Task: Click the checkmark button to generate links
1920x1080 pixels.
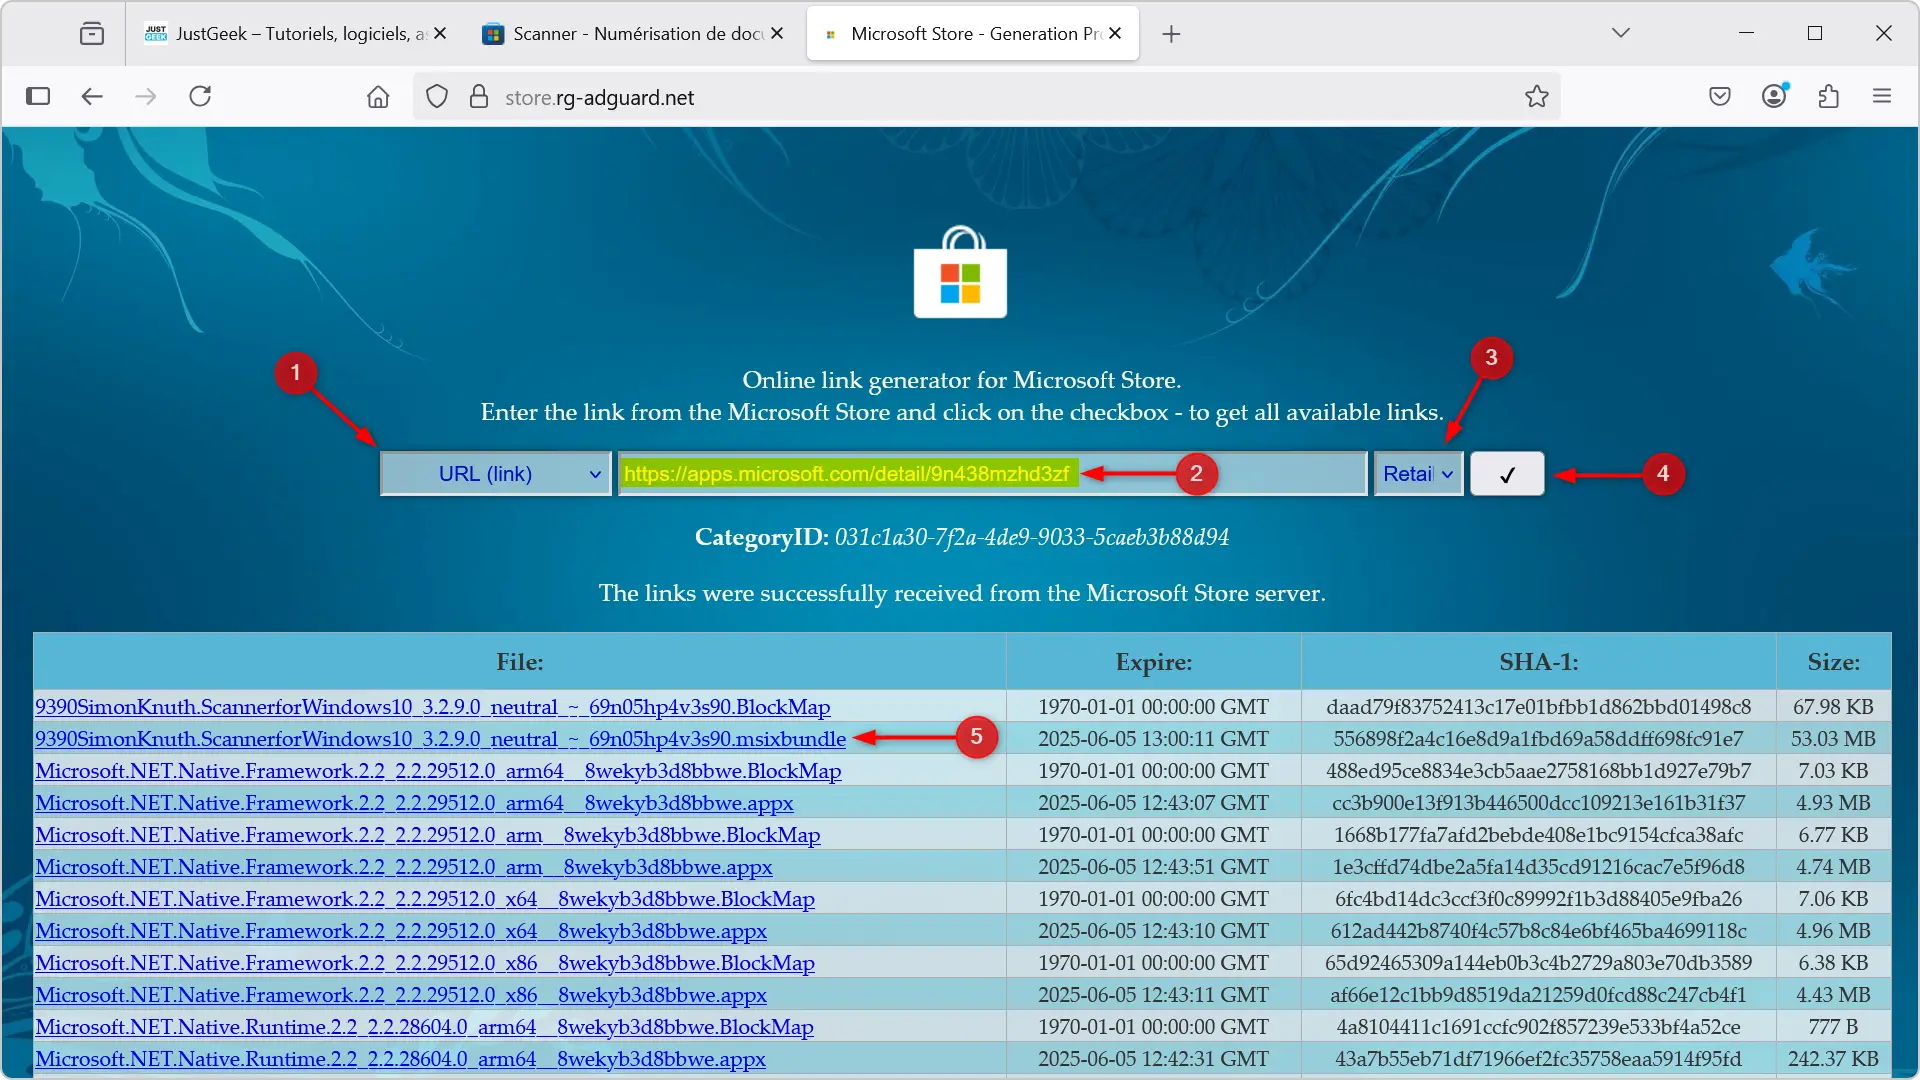Action: tap(1507, 474)
